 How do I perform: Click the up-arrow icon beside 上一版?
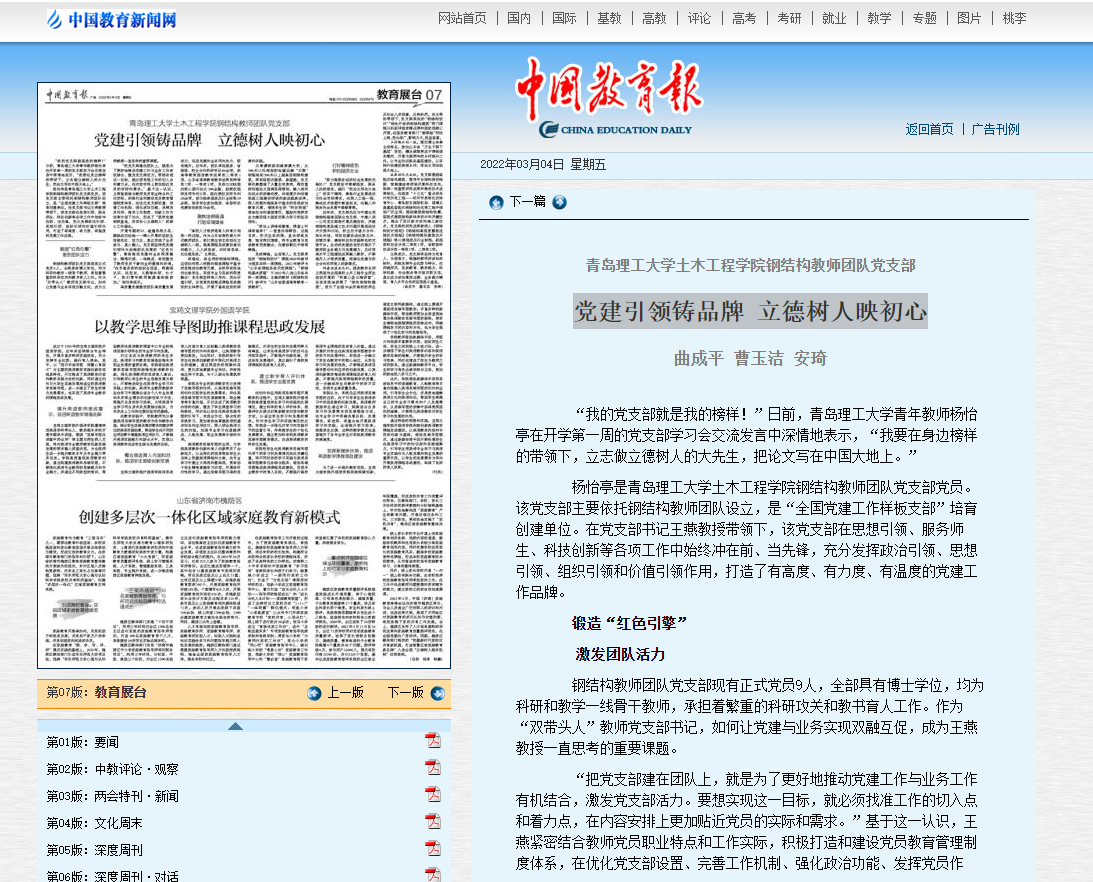click(x=314, y=693)
